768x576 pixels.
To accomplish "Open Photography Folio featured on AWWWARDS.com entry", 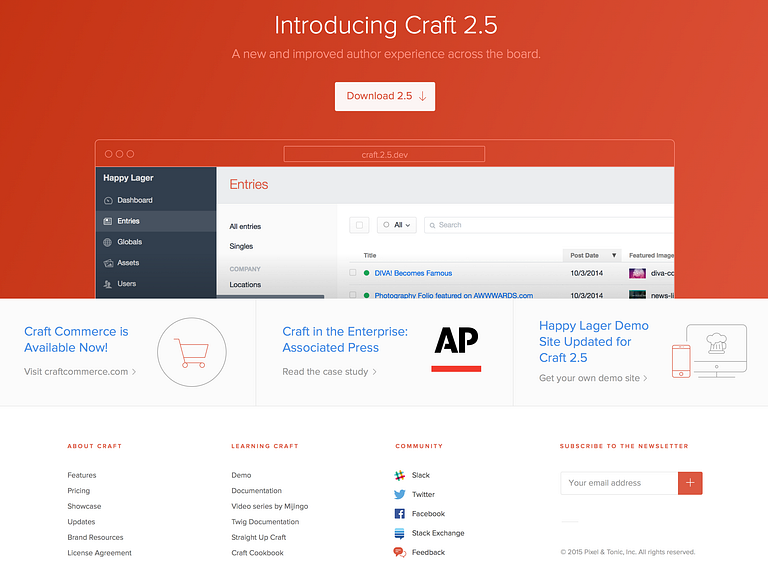I will tap(454, 295).
